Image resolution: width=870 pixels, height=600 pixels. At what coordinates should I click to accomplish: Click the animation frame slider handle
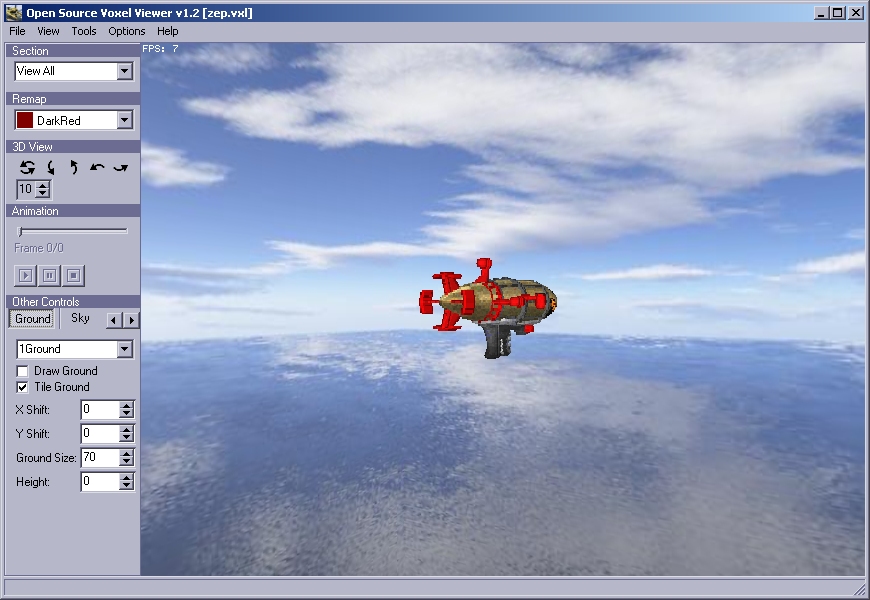(21, 231)
